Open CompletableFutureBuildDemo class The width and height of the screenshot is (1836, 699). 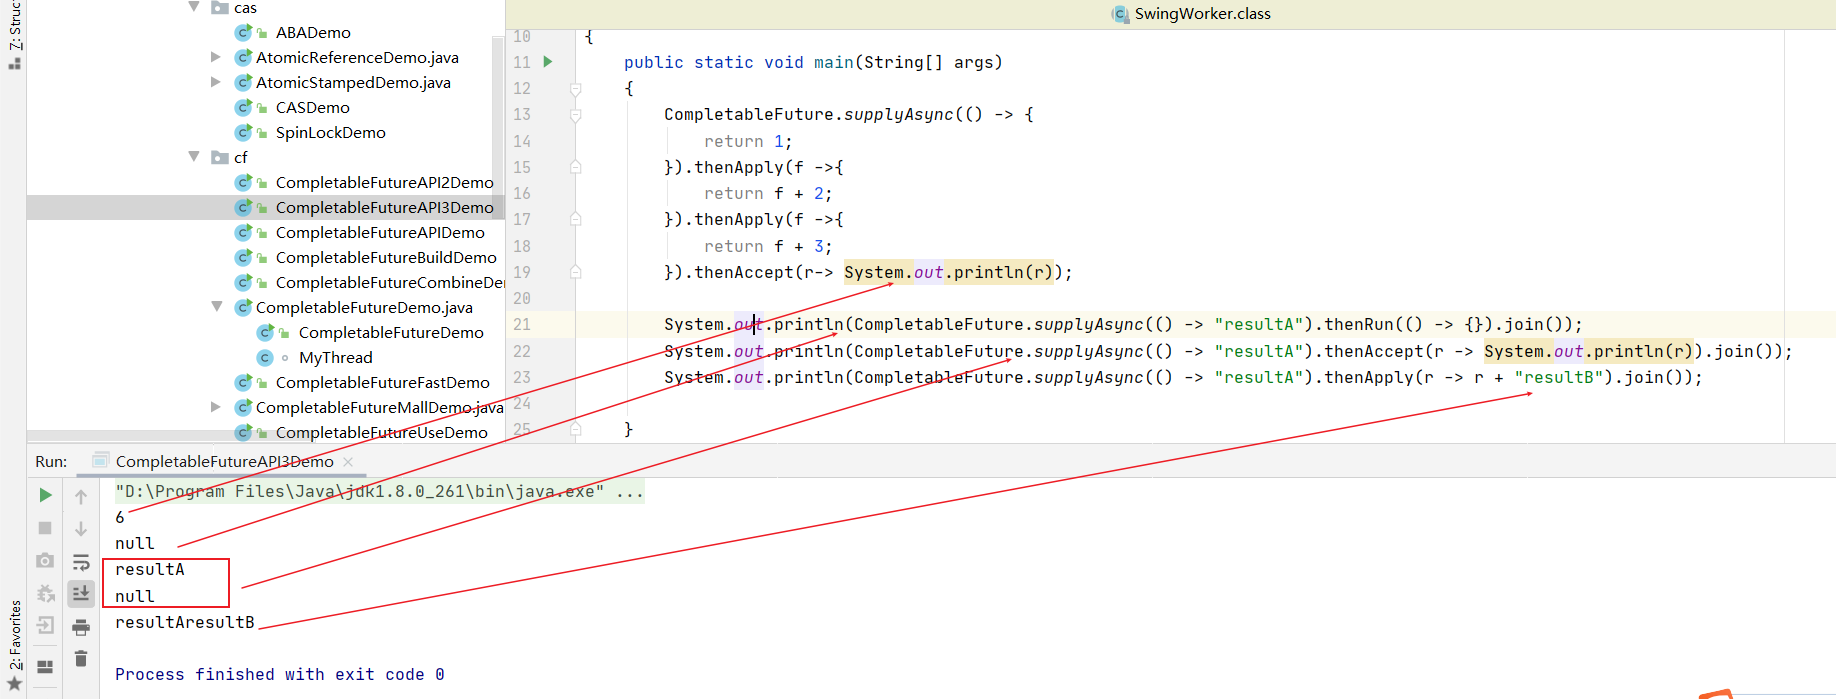(x=386, y=257)
